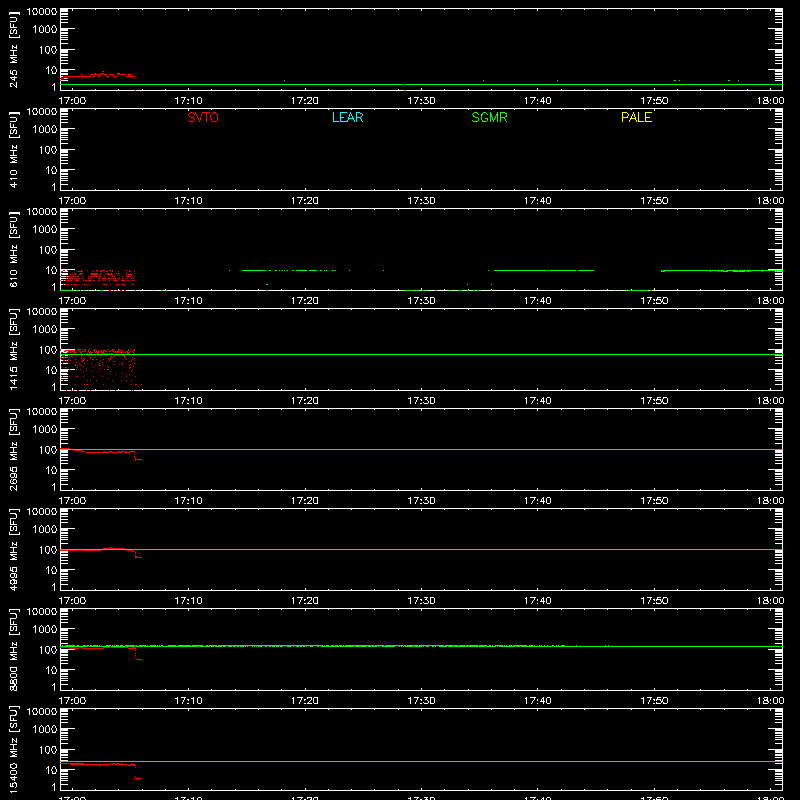Click the 10000 y-axis label on 245 MHz panel

click(42, 12)
